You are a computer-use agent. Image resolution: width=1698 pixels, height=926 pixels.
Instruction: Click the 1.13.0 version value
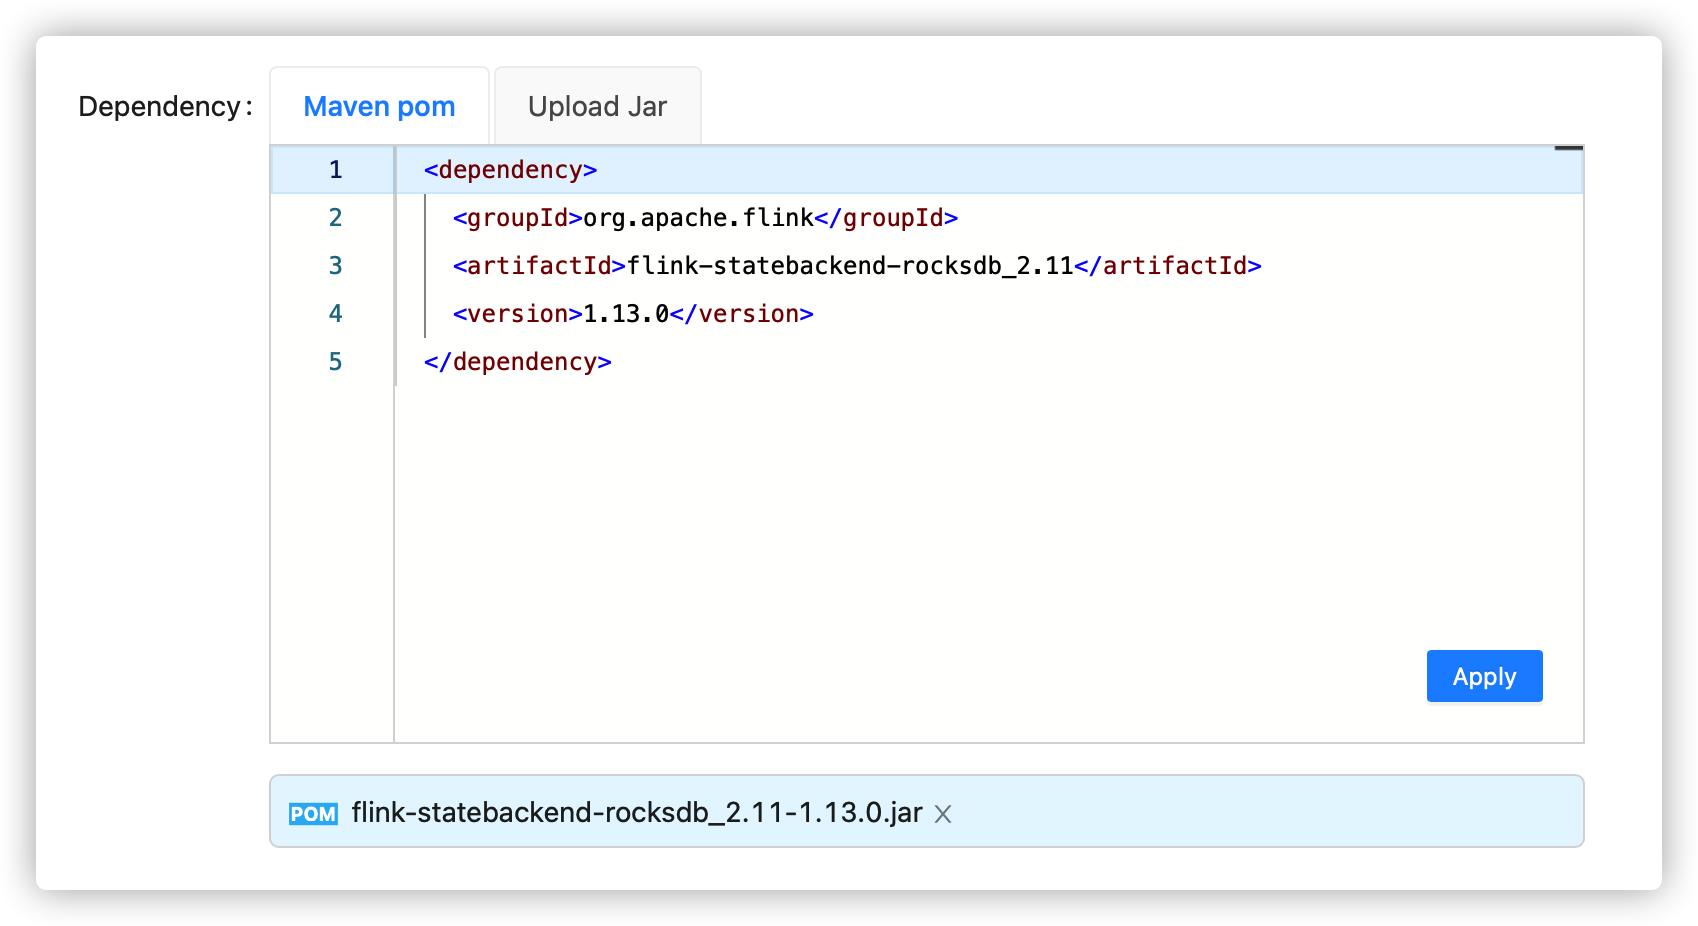(625, 314)
